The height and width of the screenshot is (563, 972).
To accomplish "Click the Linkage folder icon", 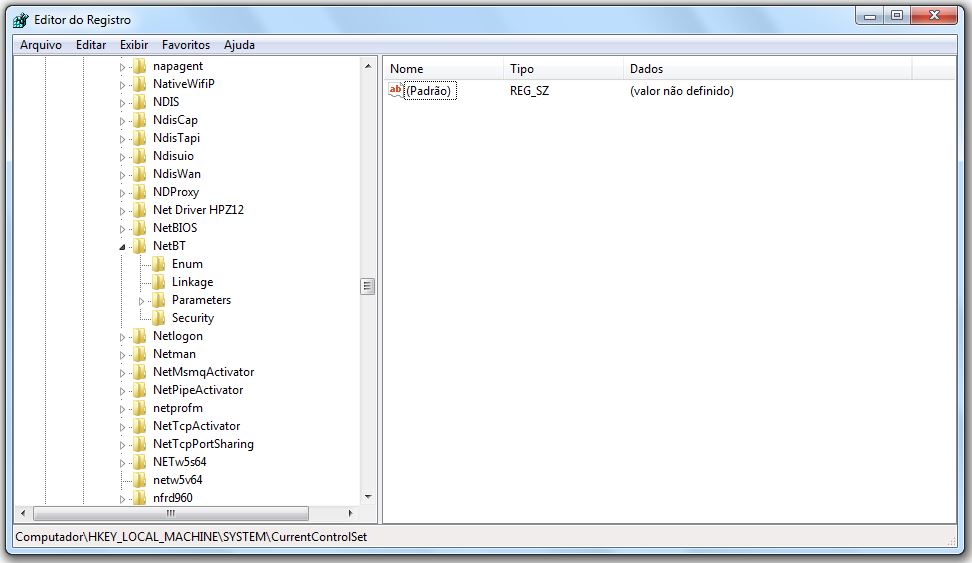I will click(158, 282).
